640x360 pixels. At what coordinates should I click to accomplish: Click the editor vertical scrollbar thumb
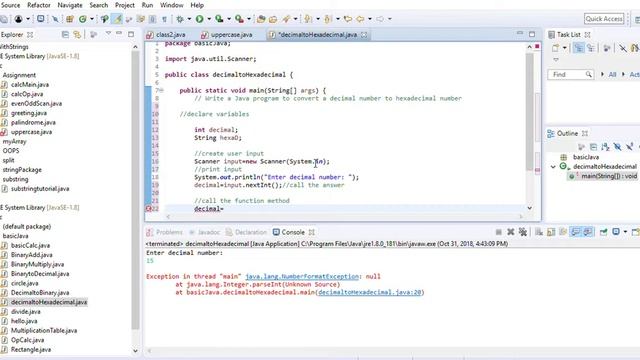(x=529, y=112)
